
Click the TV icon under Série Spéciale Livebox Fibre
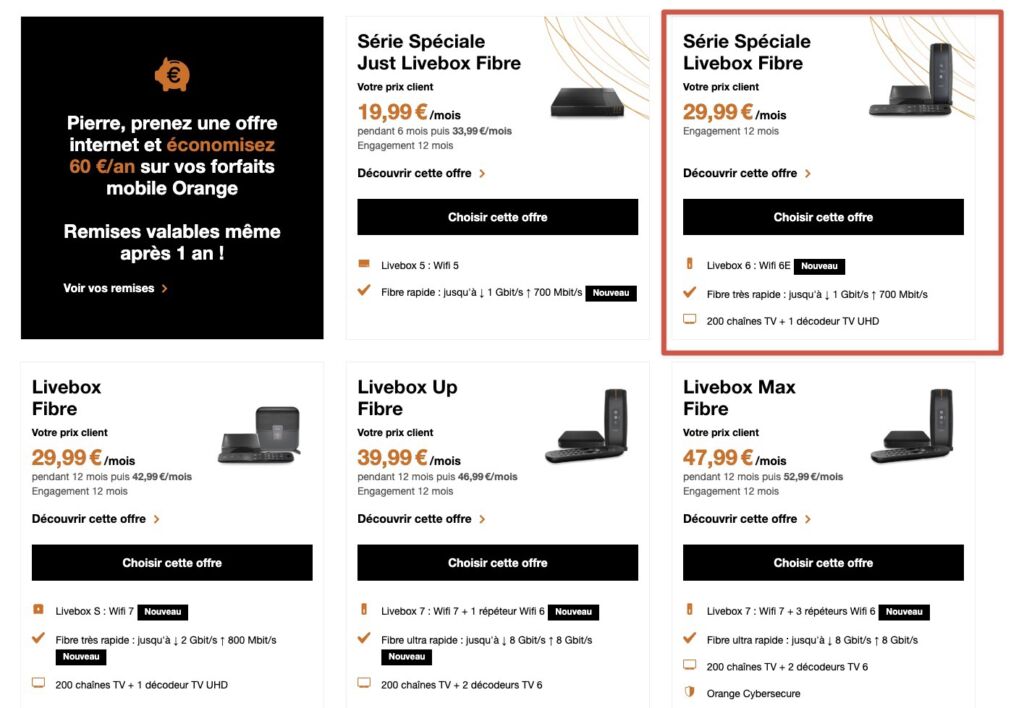[x=689, y=321]
